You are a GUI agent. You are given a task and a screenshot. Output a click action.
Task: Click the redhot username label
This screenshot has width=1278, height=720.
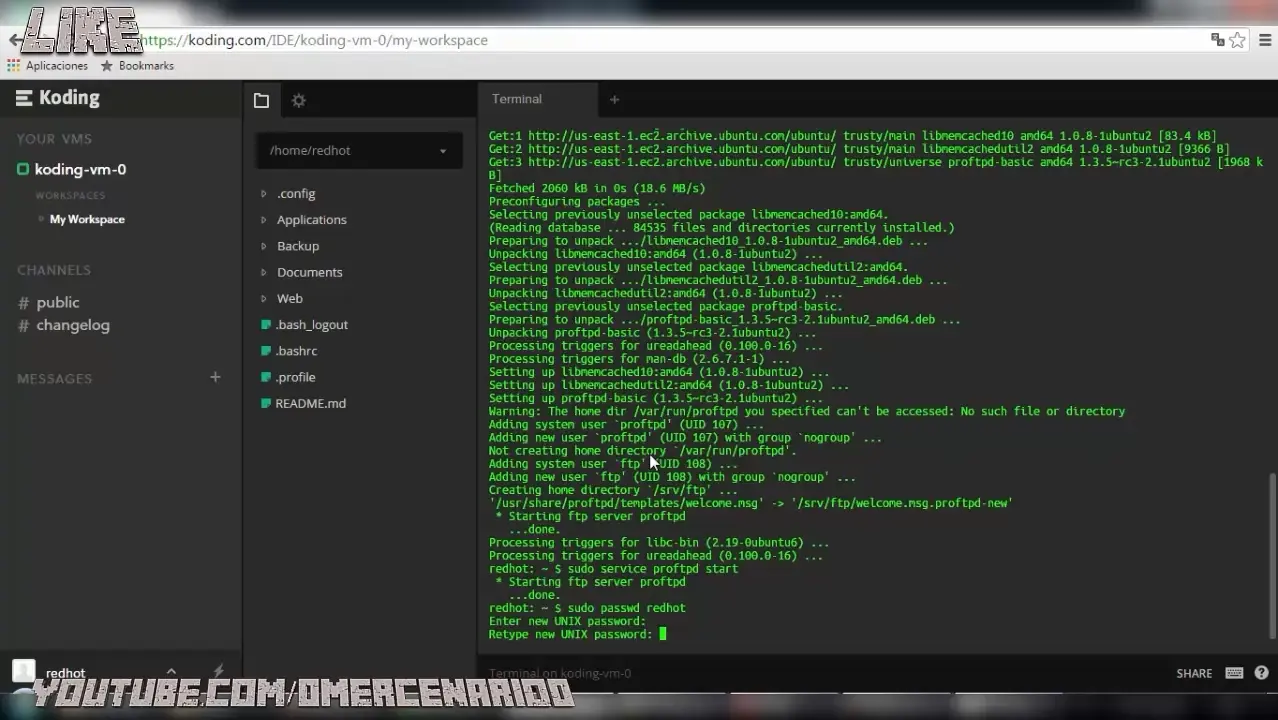coord(66,673)
